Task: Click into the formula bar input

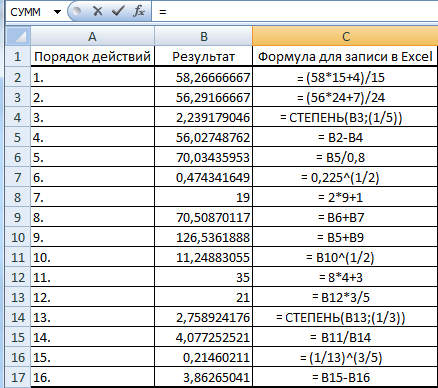Action: (x=295, y=12)
